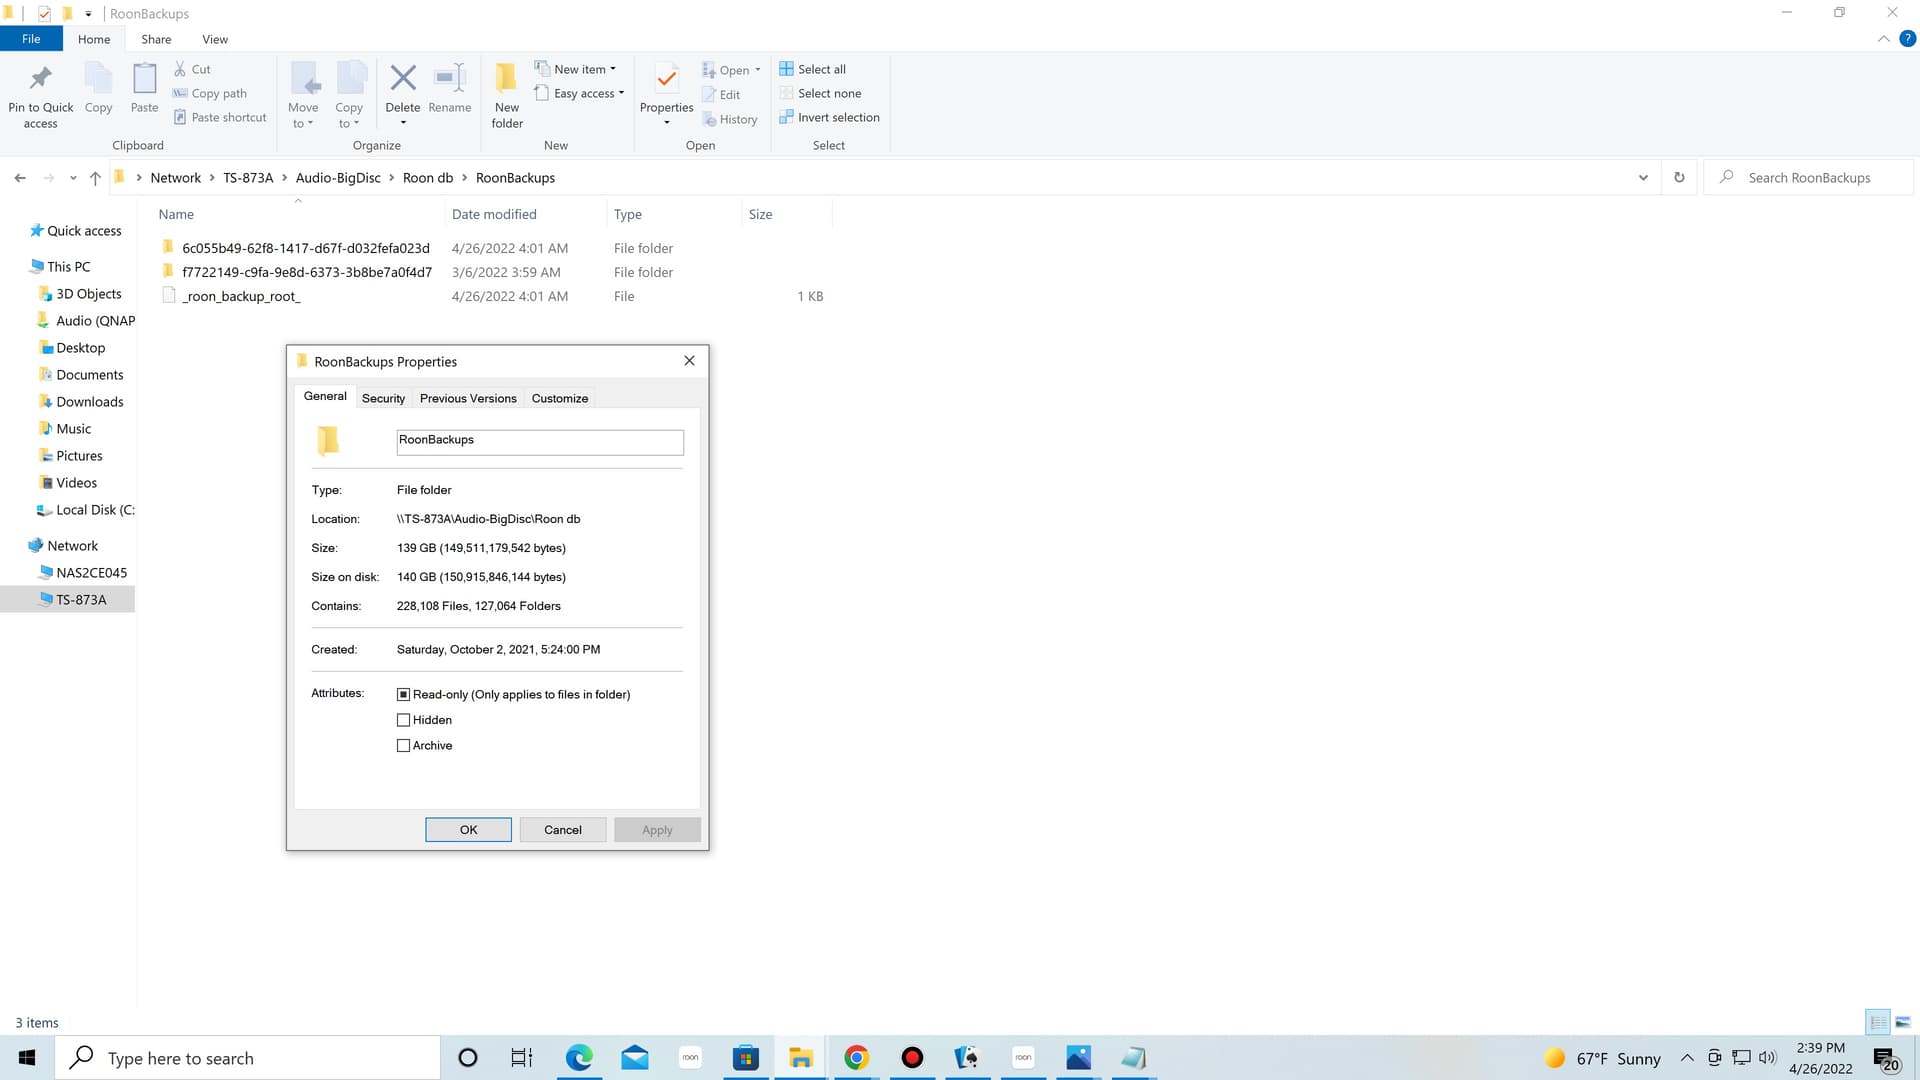Open recent locations dropdown arrow
The width and height of the screenshot is (1920, 1080).
[x=73, y=178]
